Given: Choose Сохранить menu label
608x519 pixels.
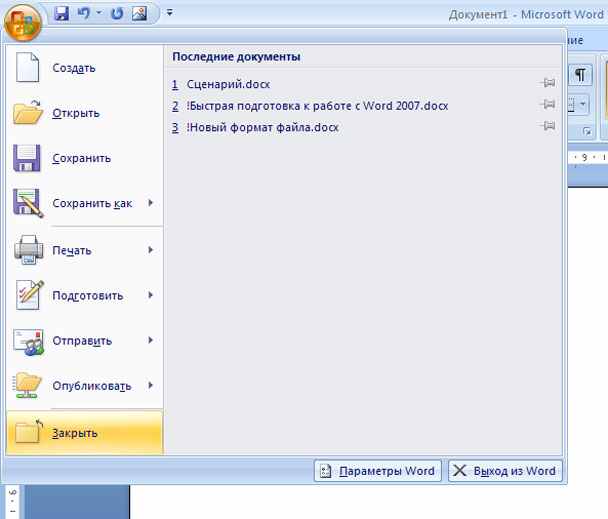Looking at the screenshot, I should pyautogui.click(x=81, y=158).
